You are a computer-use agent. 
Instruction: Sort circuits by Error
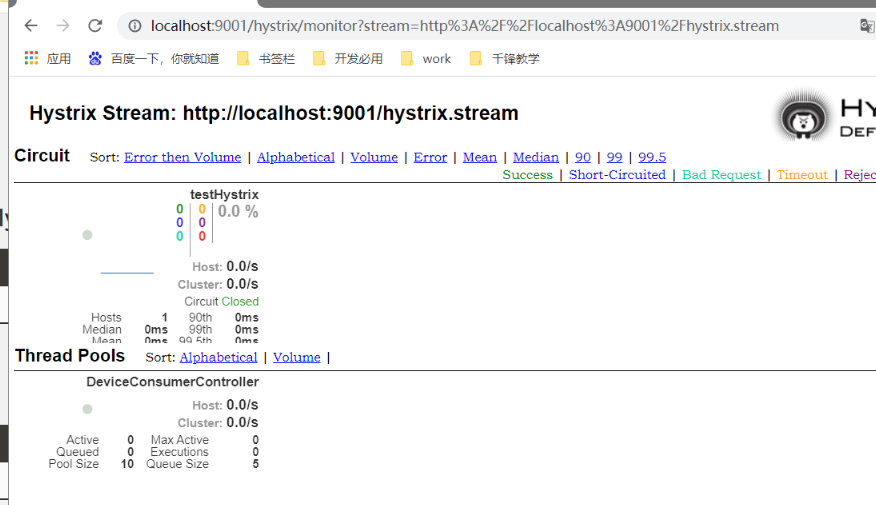[430, 158]
